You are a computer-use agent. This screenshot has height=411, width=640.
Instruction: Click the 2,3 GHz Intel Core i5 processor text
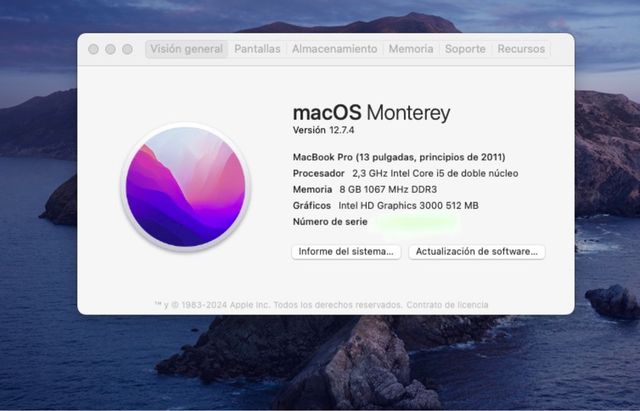[x=435, y=173]
